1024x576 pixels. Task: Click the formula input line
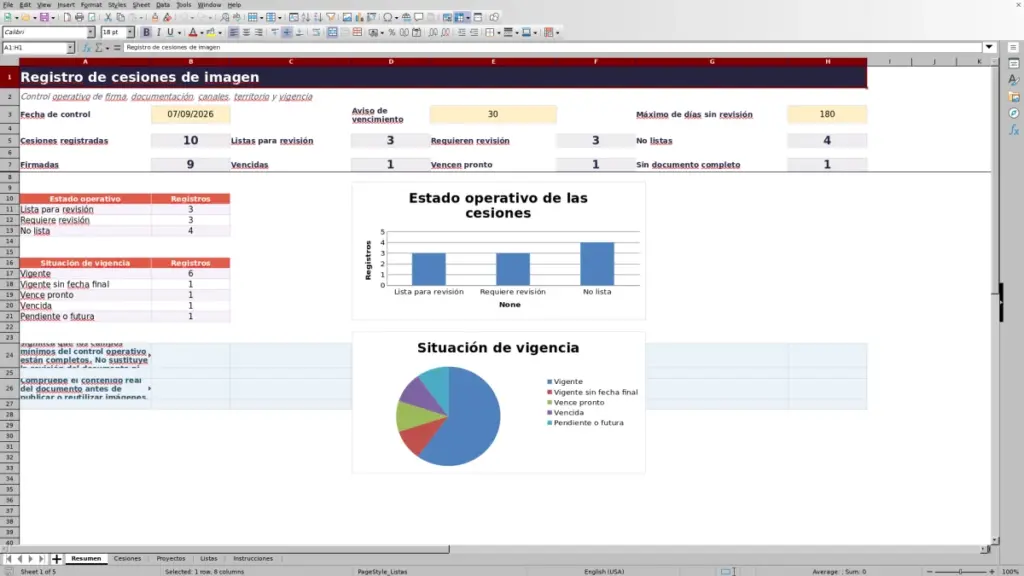552,48
